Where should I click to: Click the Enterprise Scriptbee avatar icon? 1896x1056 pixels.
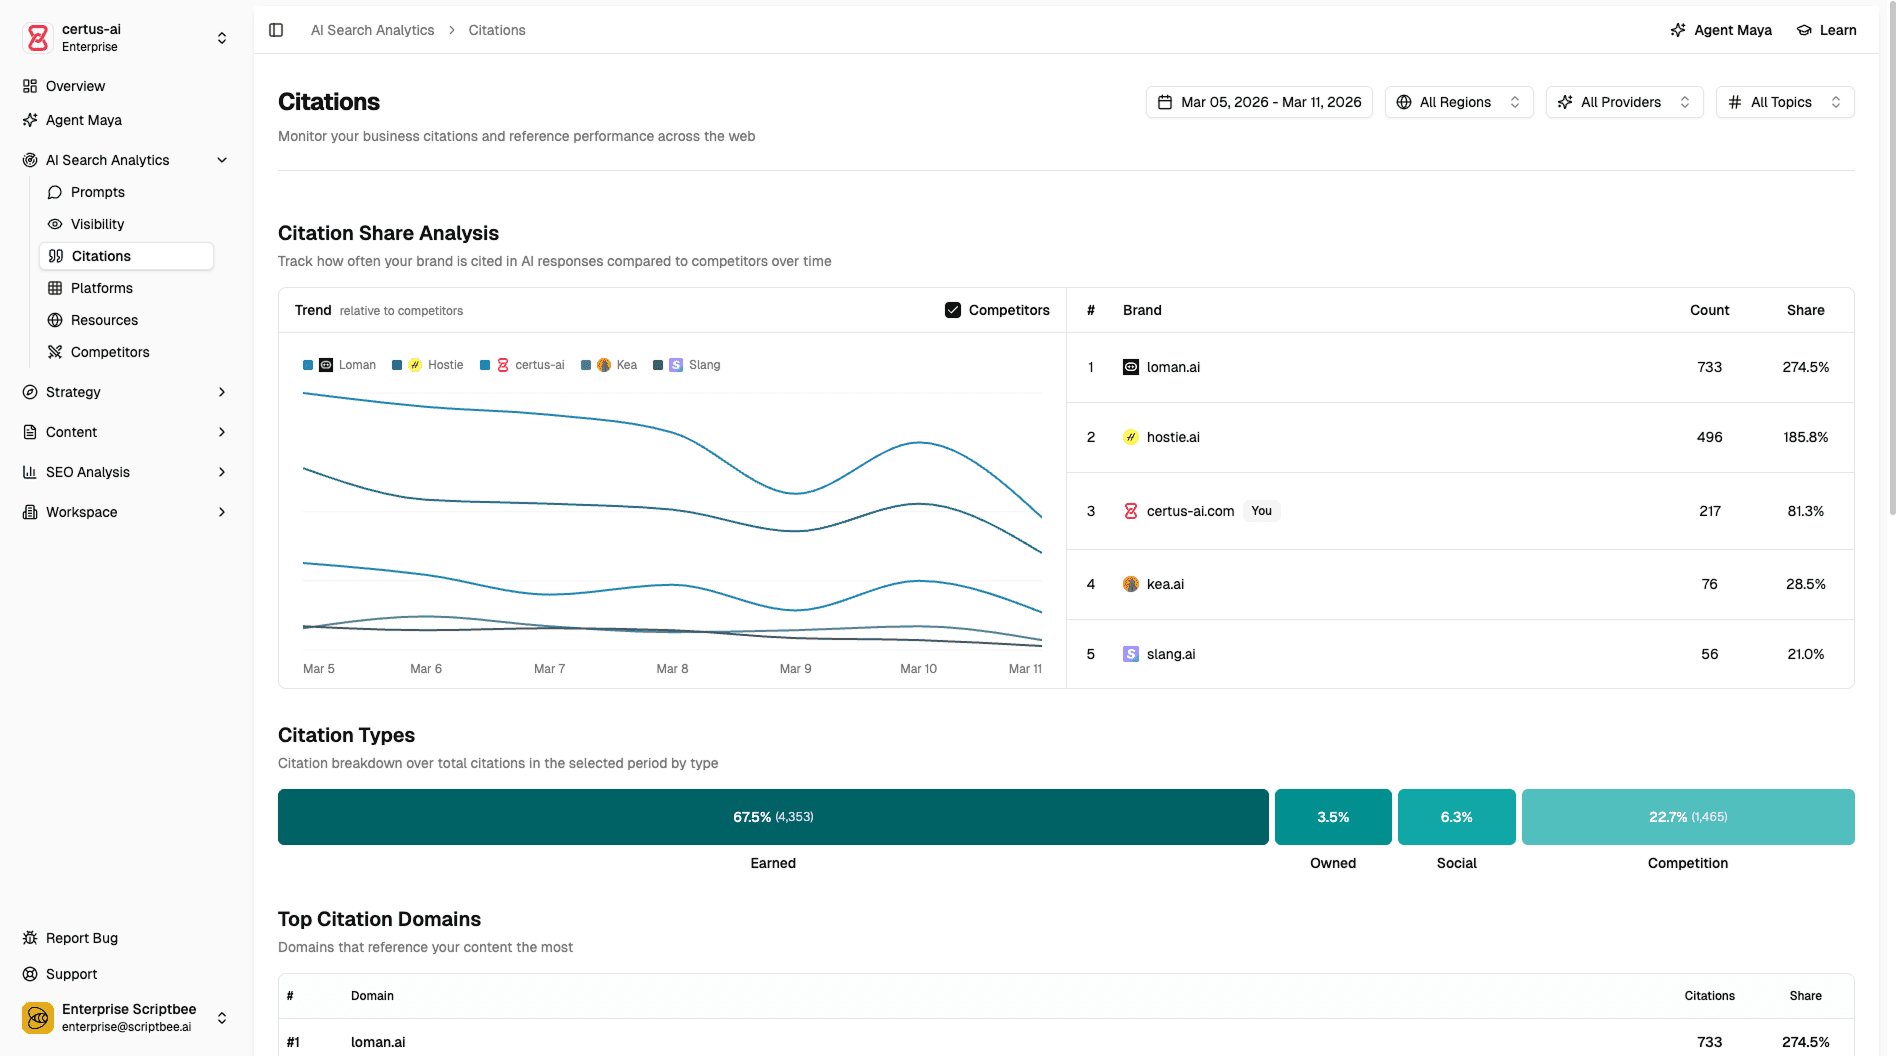coord(38,1018)
